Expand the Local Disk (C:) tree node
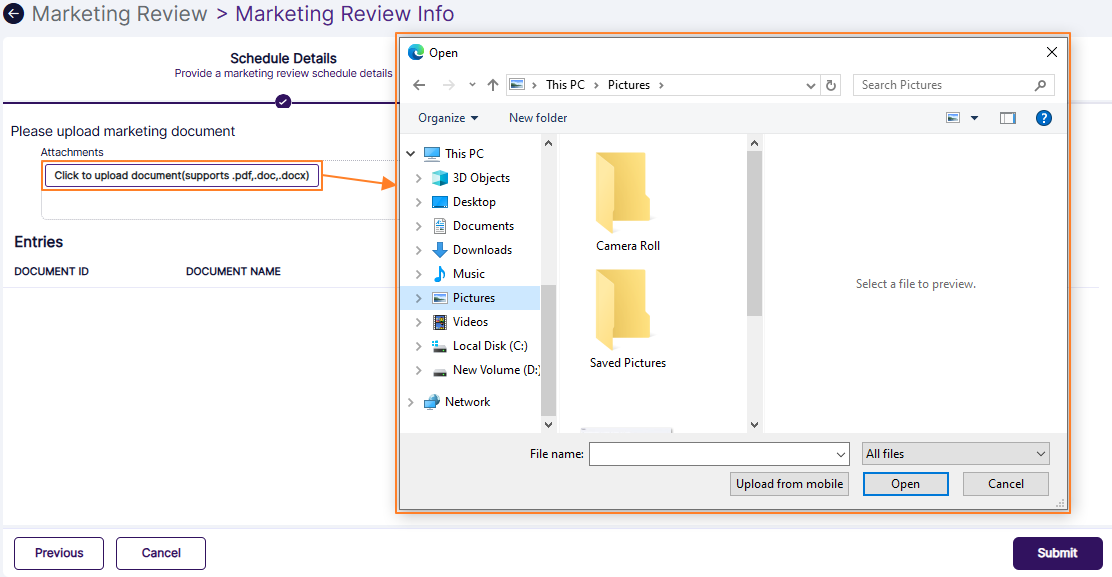The width and height of the screenshot is (1112, 577). pos(421,345)
